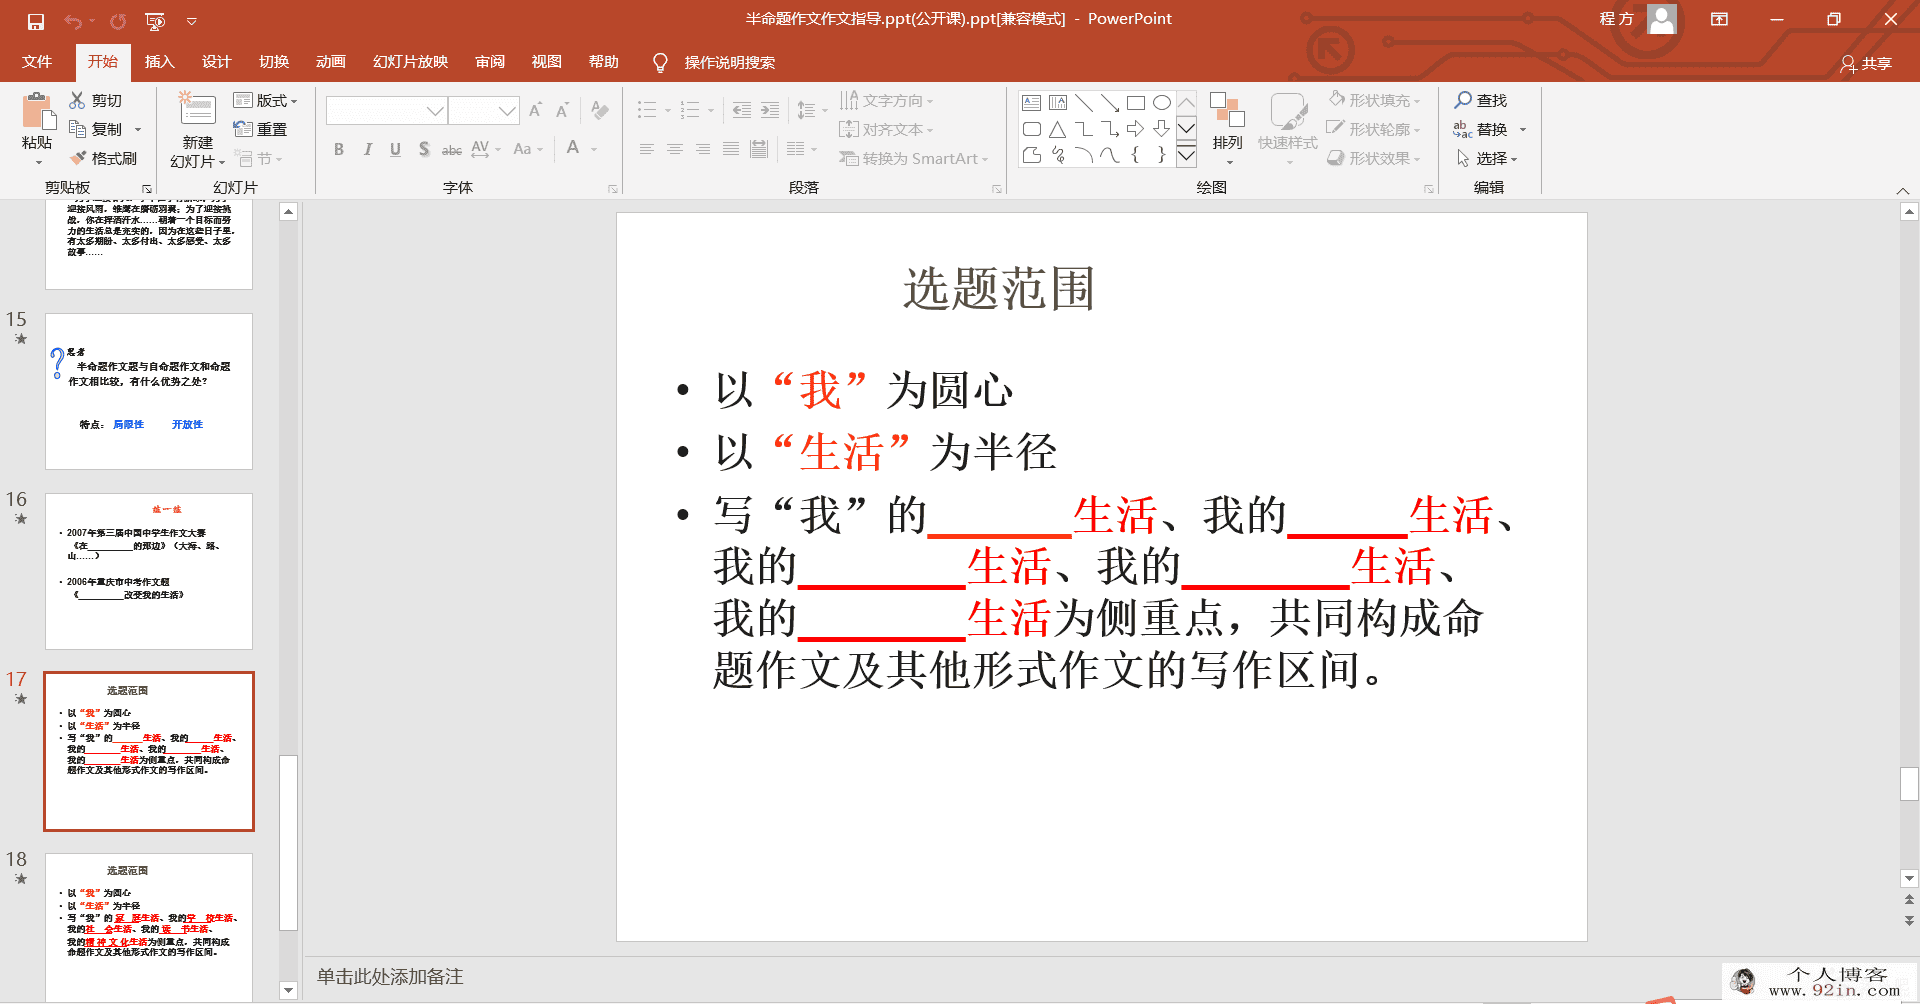Align text left in paragraph group

click(647, 149)
